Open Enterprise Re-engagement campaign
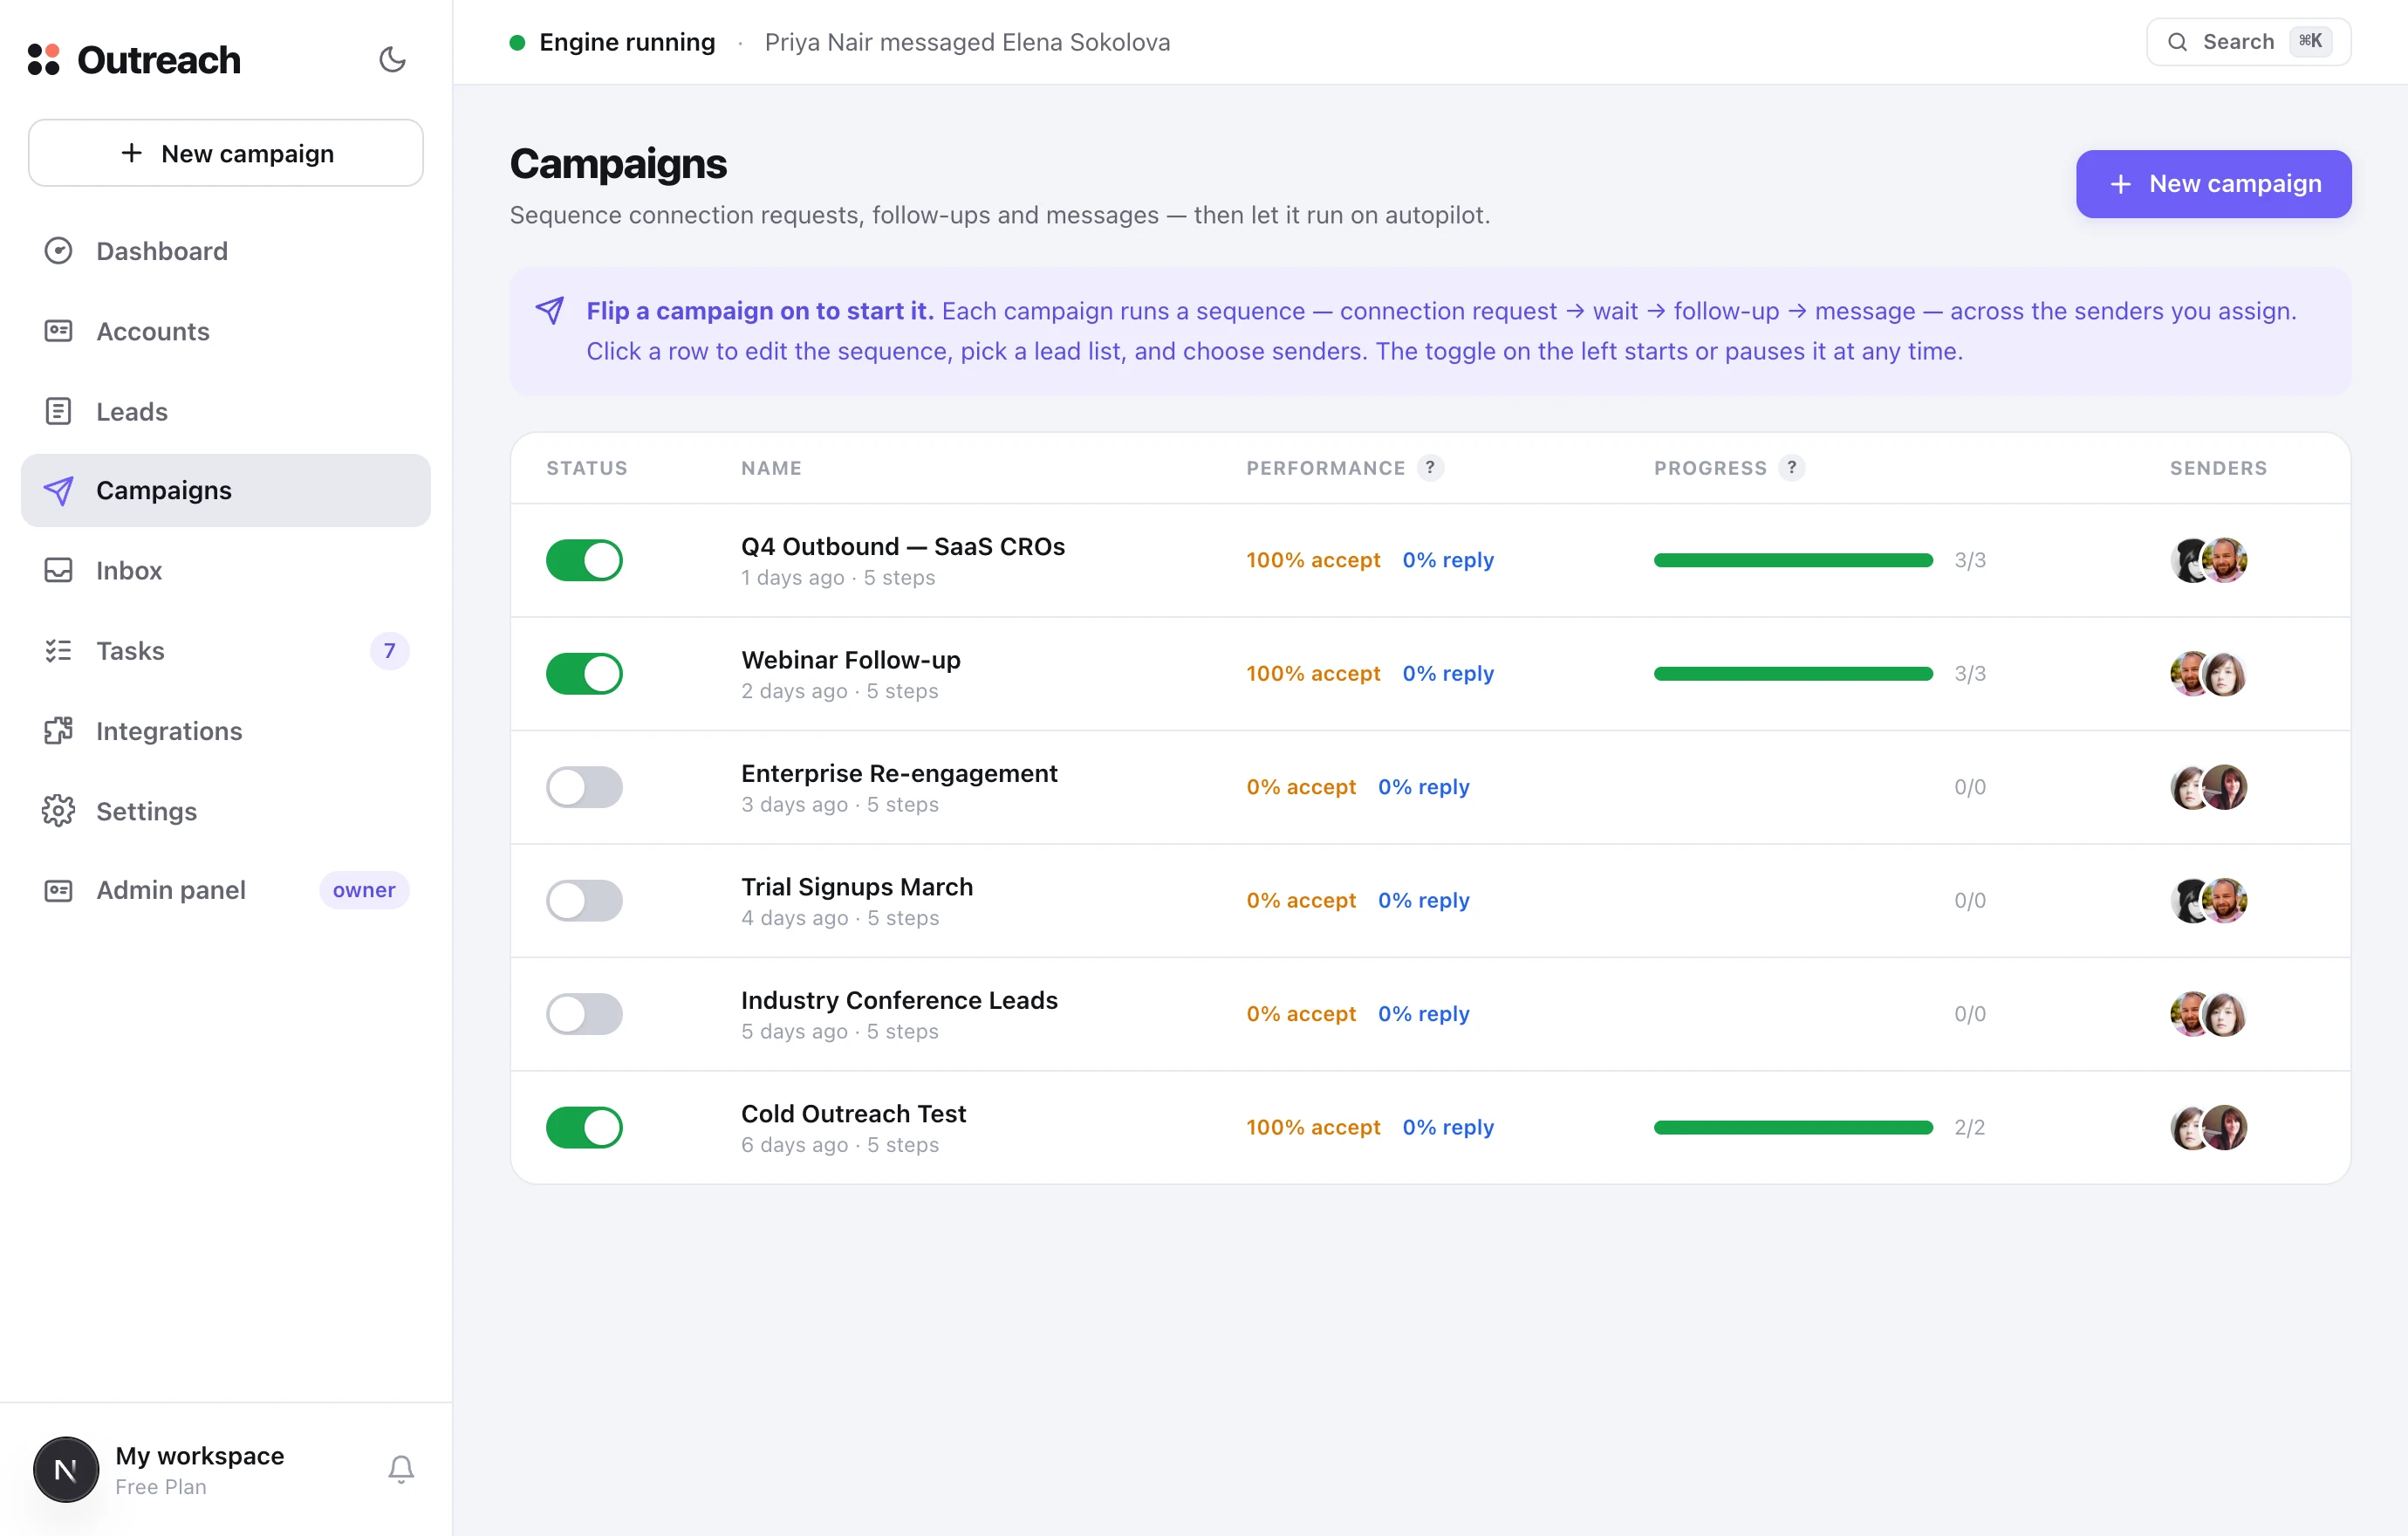 [1430, 787]
